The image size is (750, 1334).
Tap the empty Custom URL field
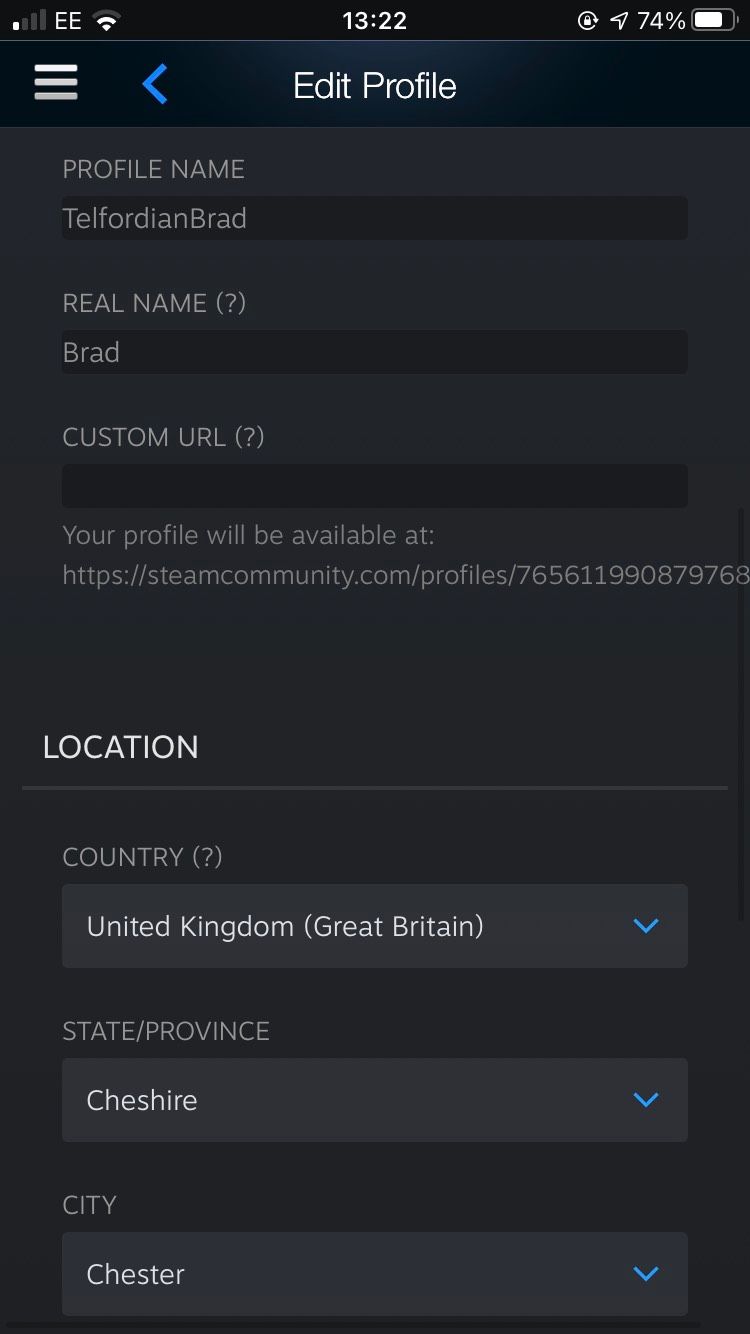[374, 486]
